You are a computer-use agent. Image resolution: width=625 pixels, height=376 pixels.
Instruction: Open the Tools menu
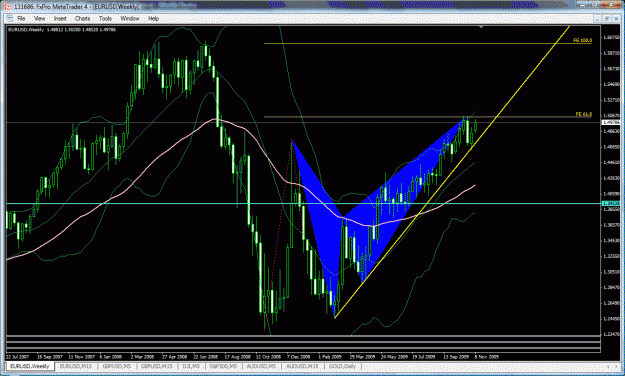click(105, 18)
